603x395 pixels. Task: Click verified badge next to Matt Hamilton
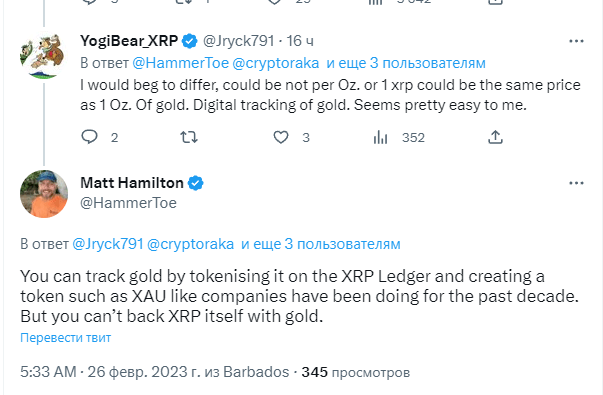(x=195, y=183)
